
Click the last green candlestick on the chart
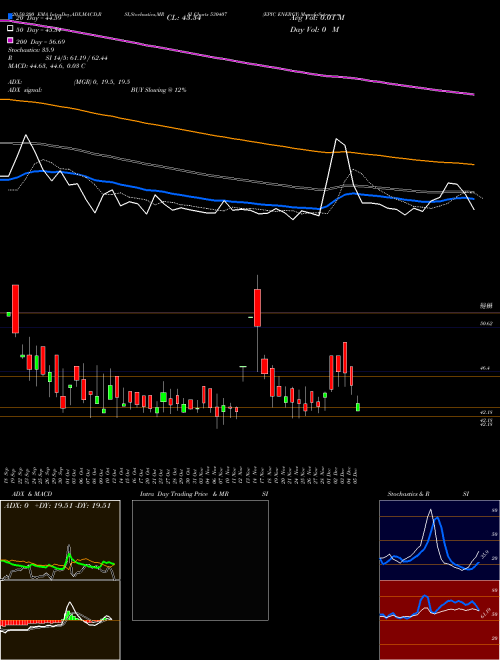click(x=358, y=407)
